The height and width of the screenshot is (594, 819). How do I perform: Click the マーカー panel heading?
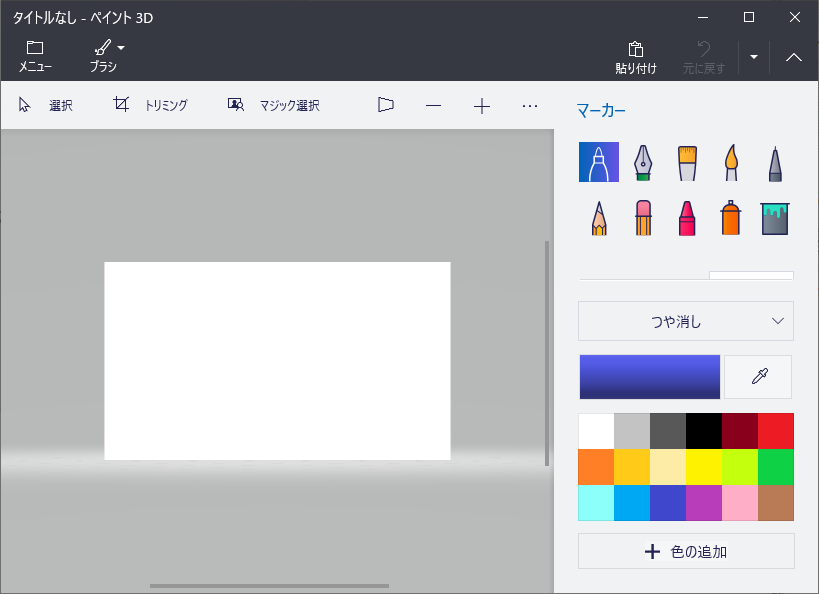click(x=601, y=110)
